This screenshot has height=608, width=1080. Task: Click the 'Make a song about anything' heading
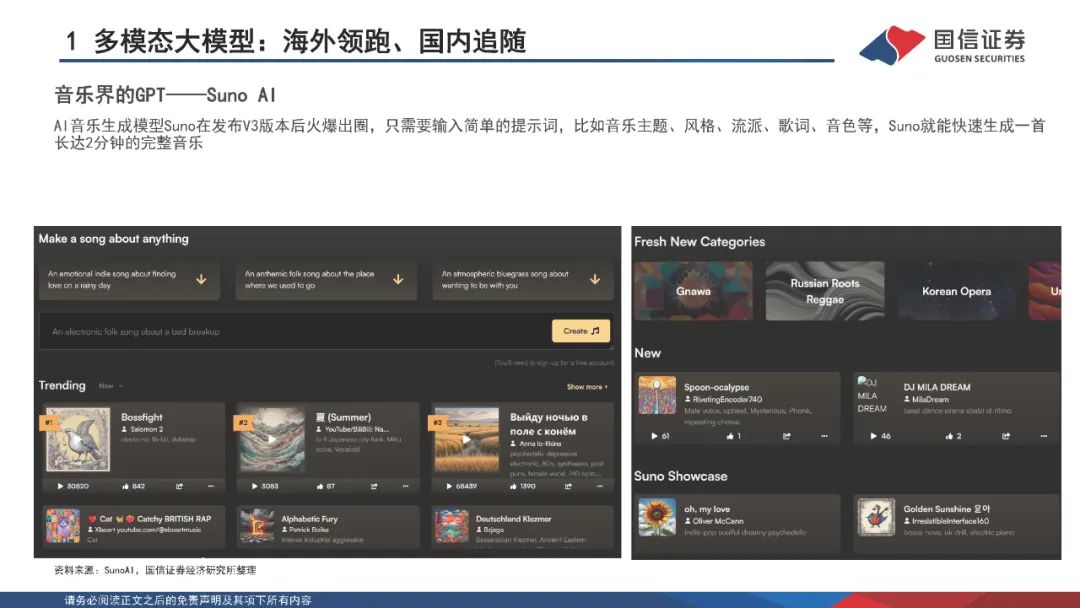114,239
